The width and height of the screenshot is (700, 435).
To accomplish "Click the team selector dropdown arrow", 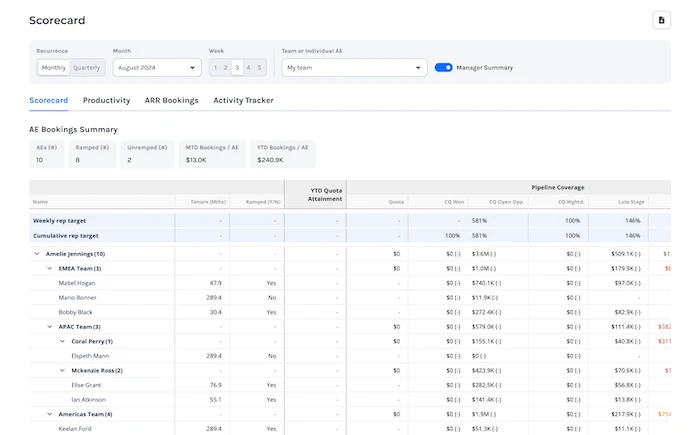I will pyautogui.click(x=419, y=68).
